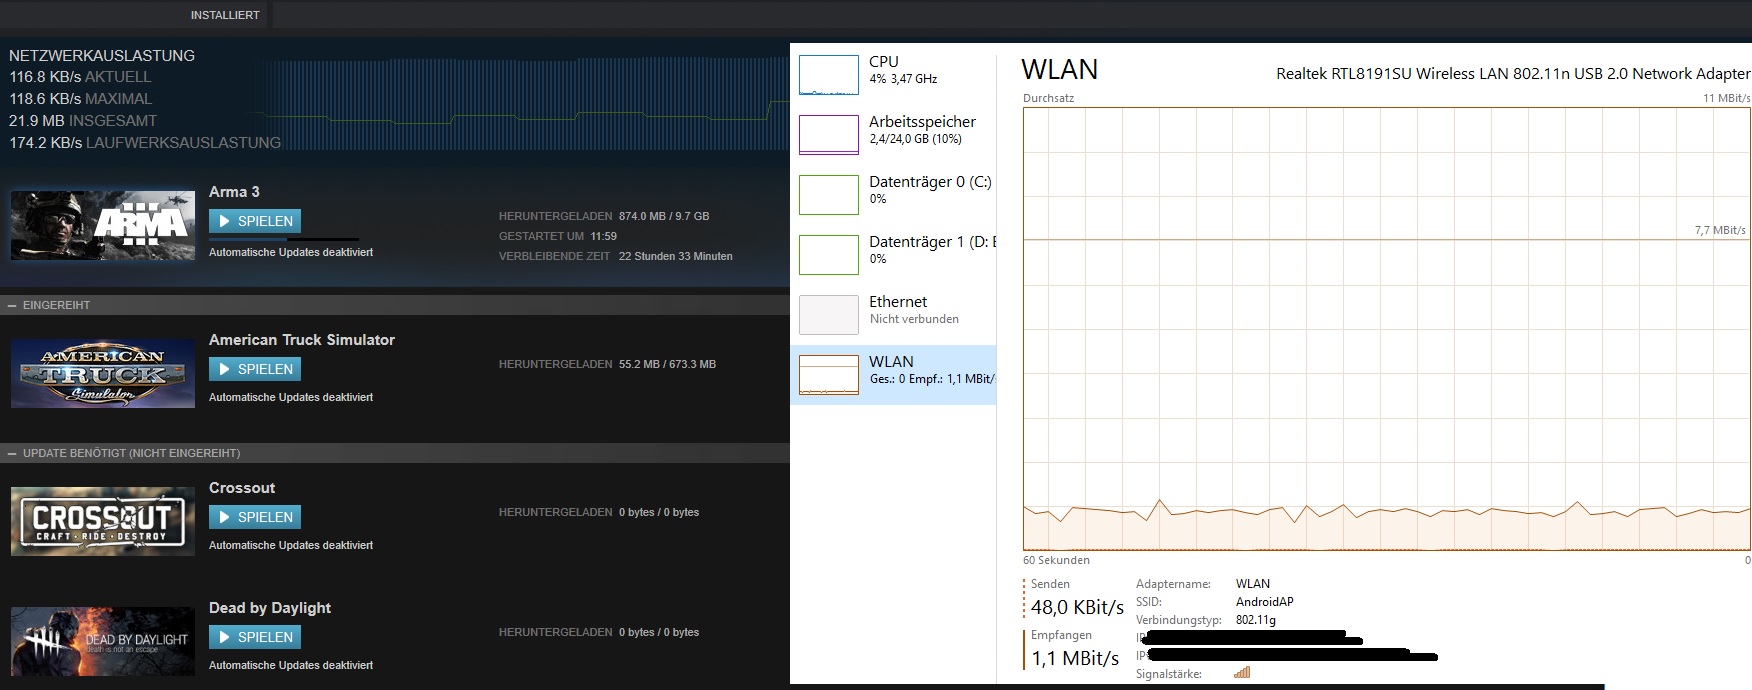Click 21.9 MB INSGESAMT value
Image resolution: width=1752 pixels, height=690 pixels.
[x=83, y=121]
